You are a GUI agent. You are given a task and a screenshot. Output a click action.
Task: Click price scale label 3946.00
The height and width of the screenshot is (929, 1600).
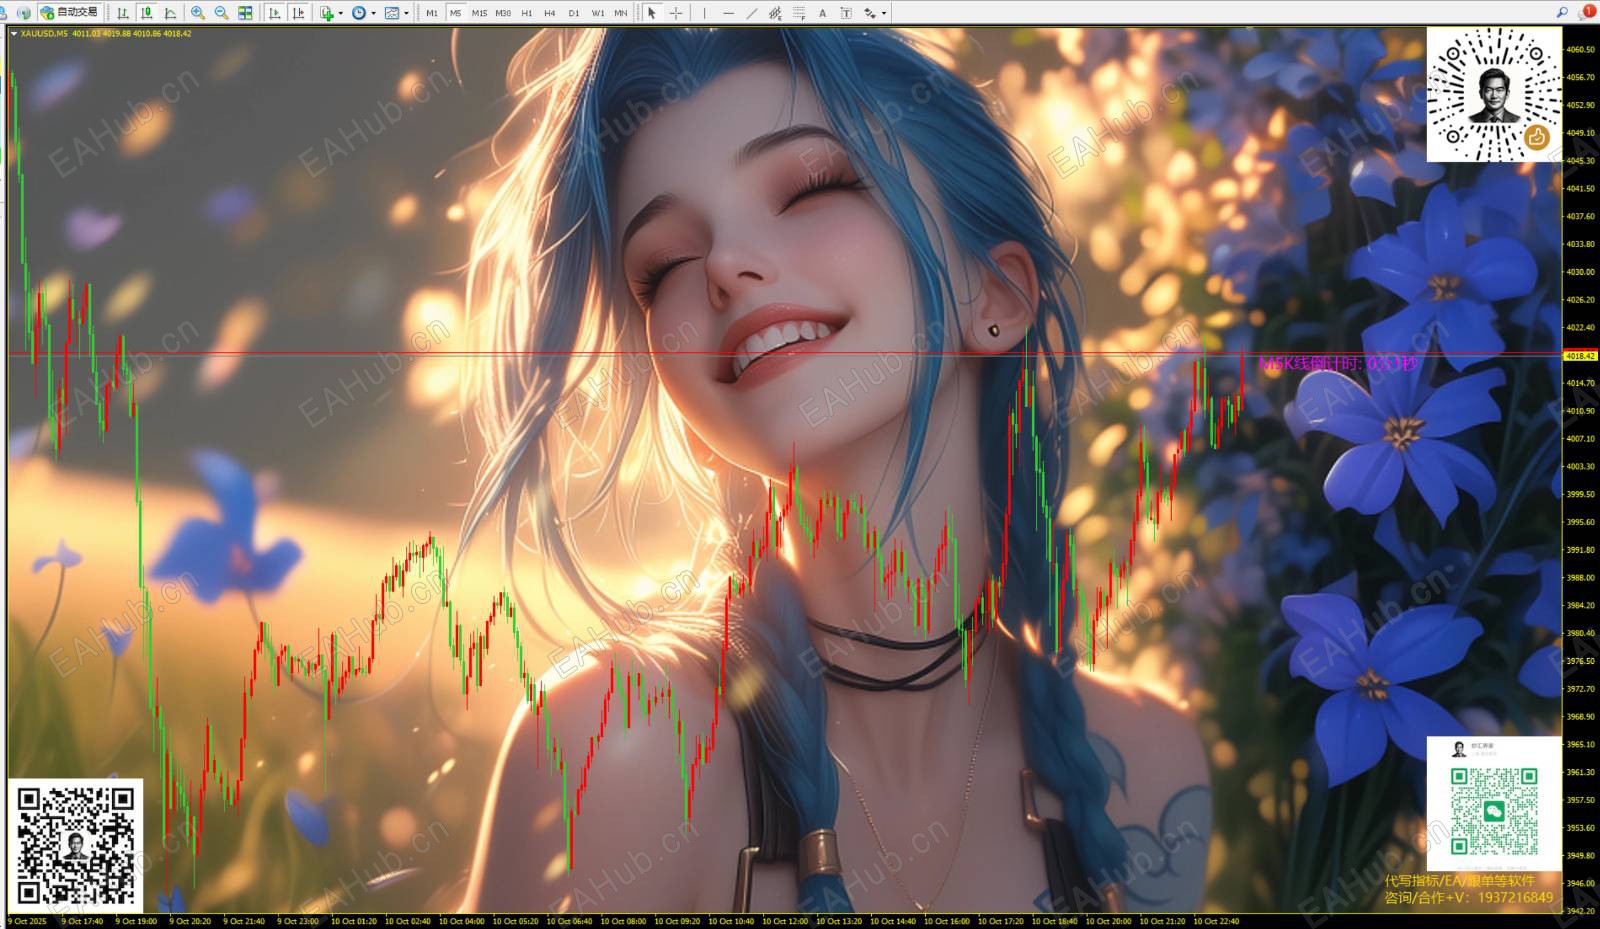(x=1581, y=884)
